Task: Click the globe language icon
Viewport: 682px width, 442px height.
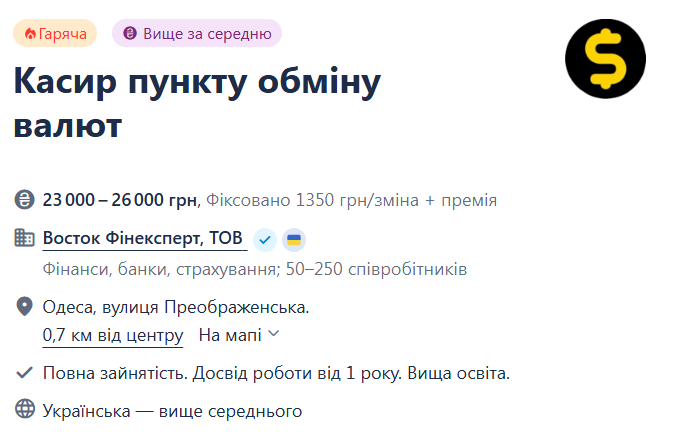Action: [x=24, y=409]
